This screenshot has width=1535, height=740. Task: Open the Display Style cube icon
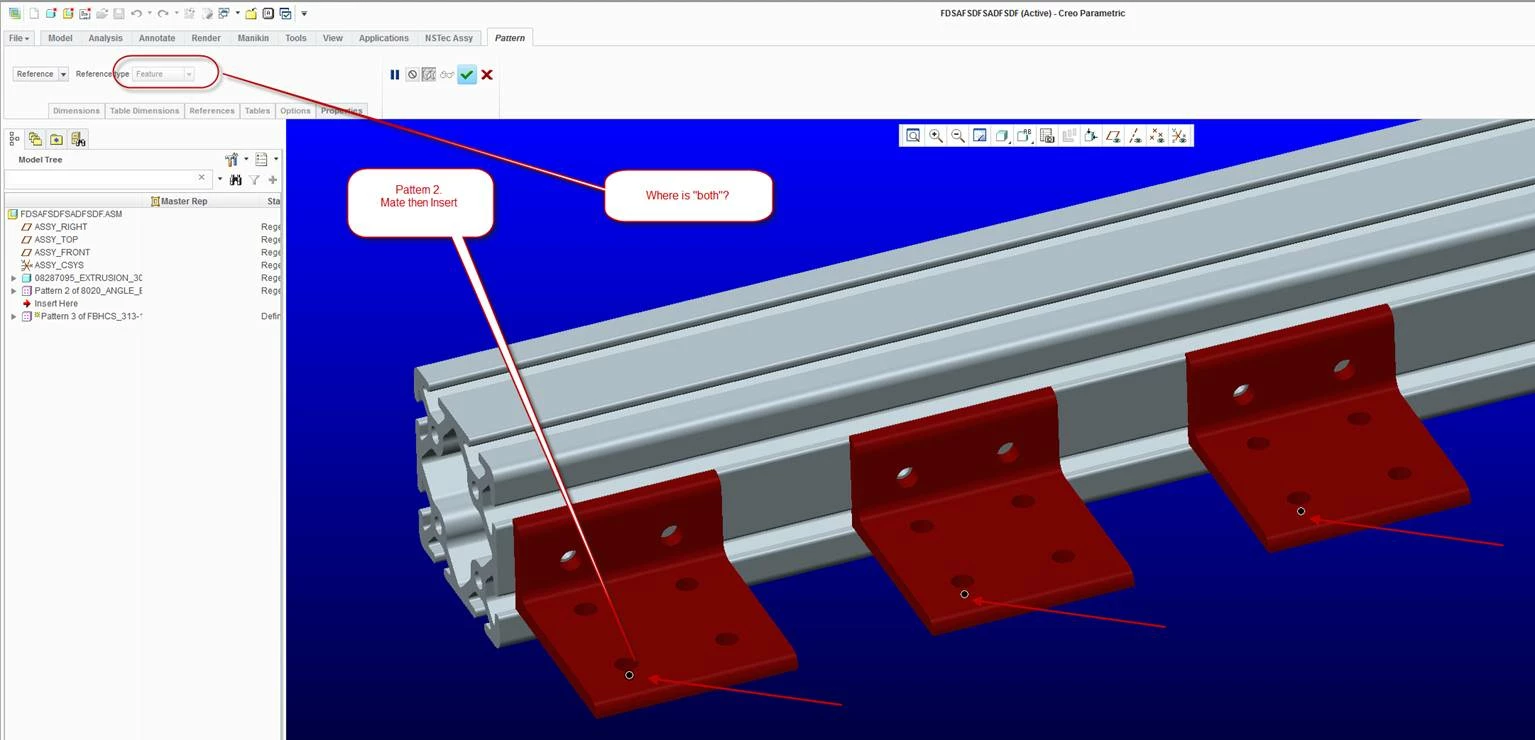[1002, 136]
